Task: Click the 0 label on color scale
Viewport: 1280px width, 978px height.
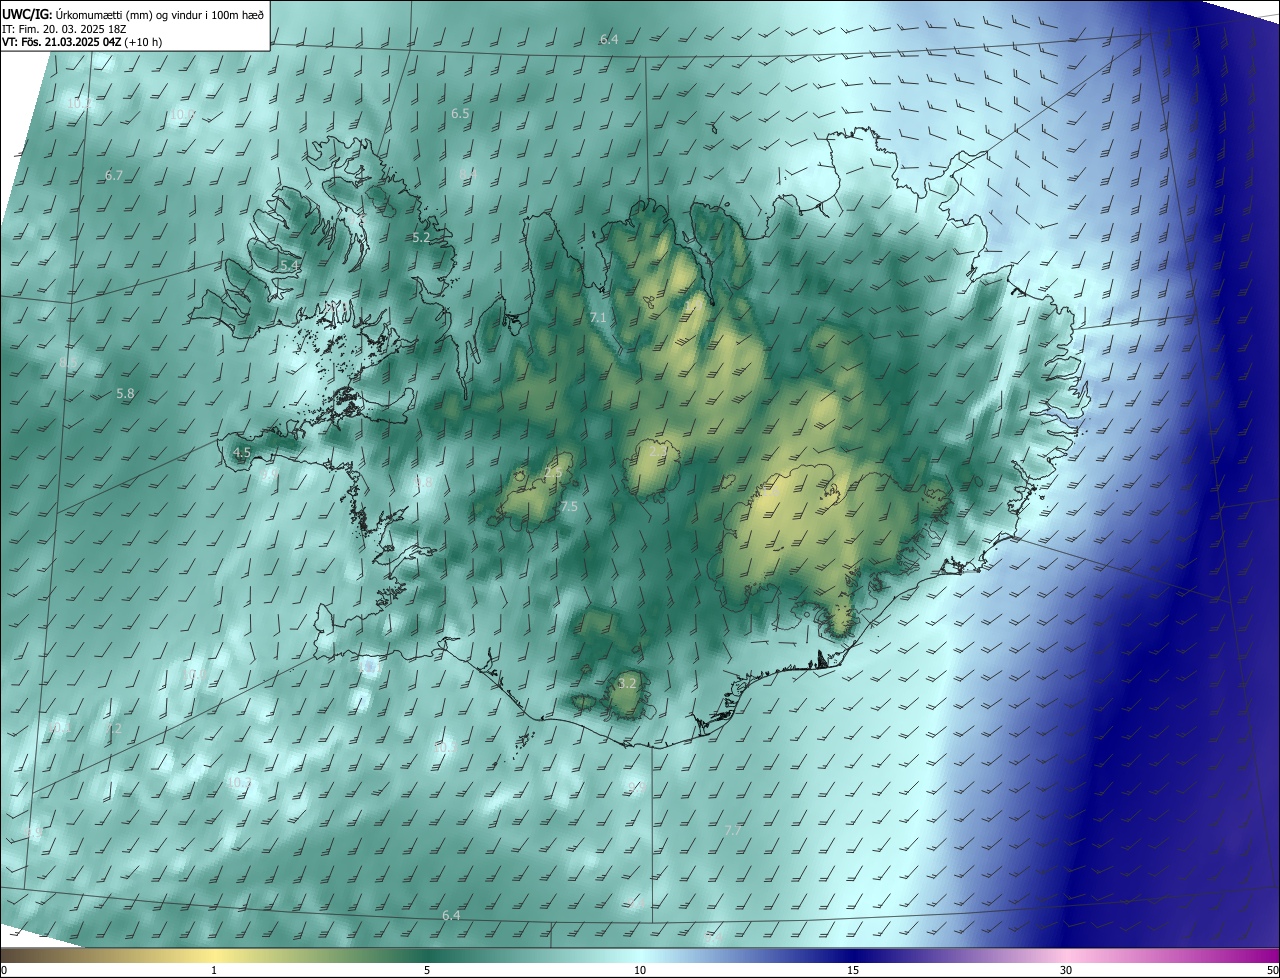Action: pyautogui.click(x=4, y=971)
